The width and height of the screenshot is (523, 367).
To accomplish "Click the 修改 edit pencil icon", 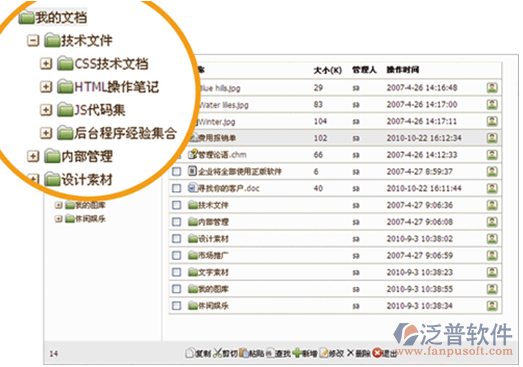I will [x=324, y=353].
